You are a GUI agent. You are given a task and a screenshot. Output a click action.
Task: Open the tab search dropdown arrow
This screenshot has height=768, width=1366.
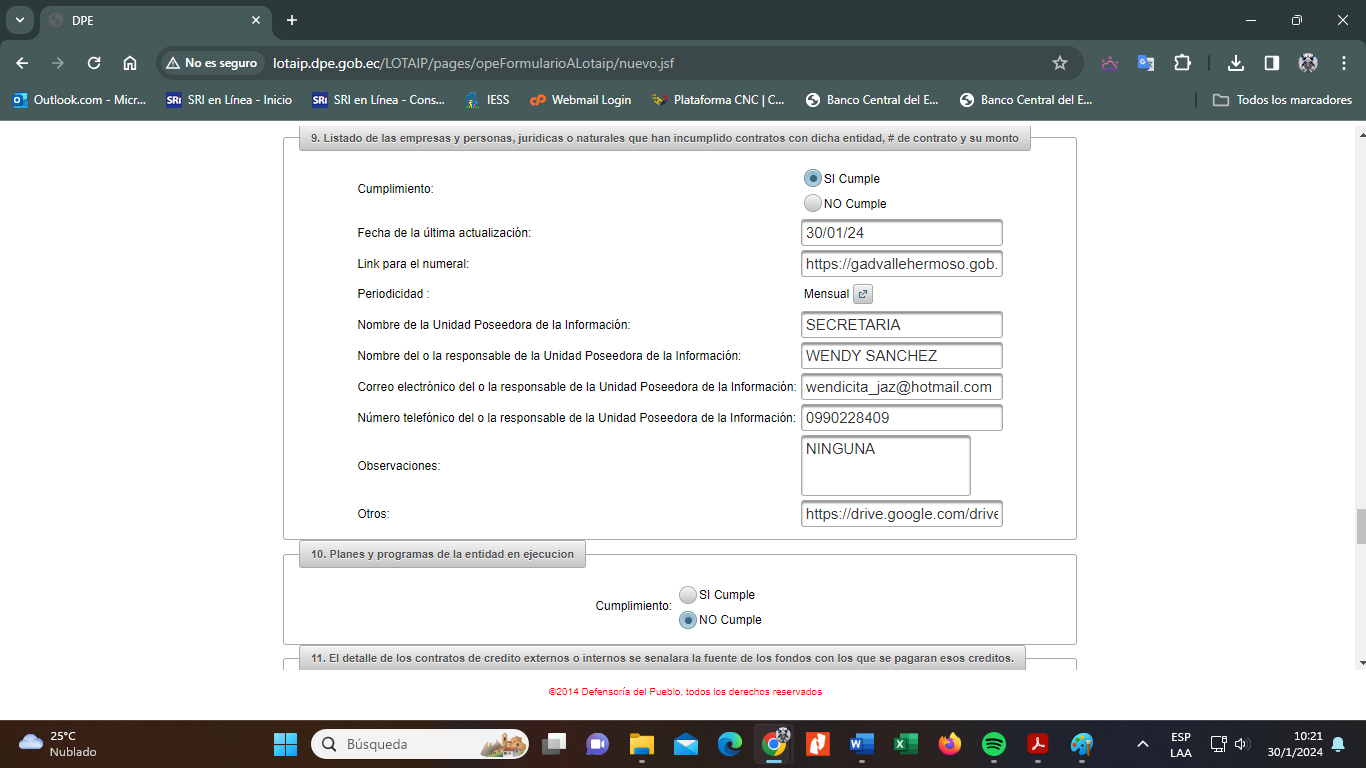point(19,20)
